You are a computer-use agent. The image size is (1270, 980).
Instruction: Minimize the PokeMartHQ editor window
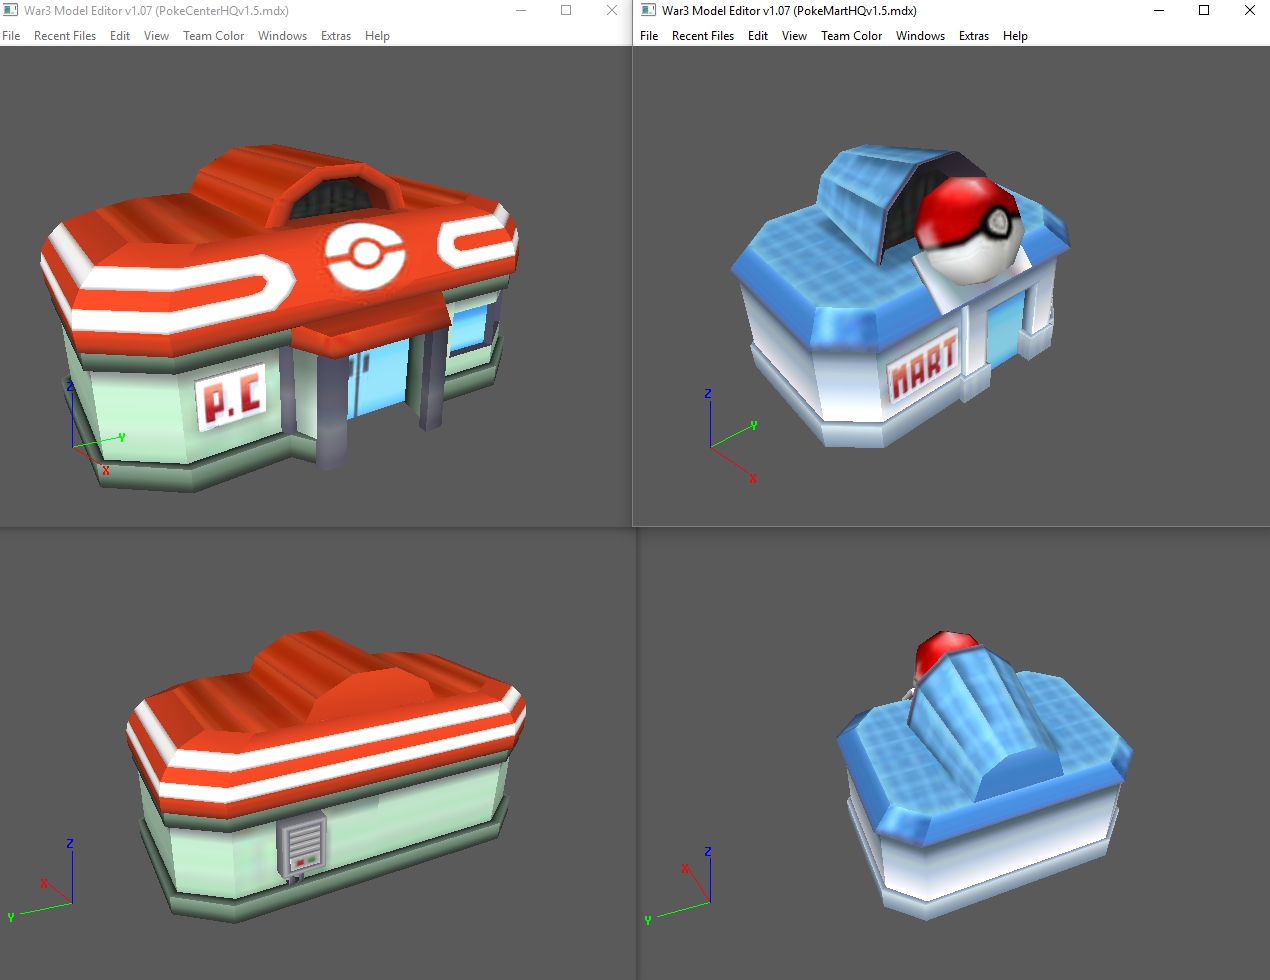[1159, 10]
